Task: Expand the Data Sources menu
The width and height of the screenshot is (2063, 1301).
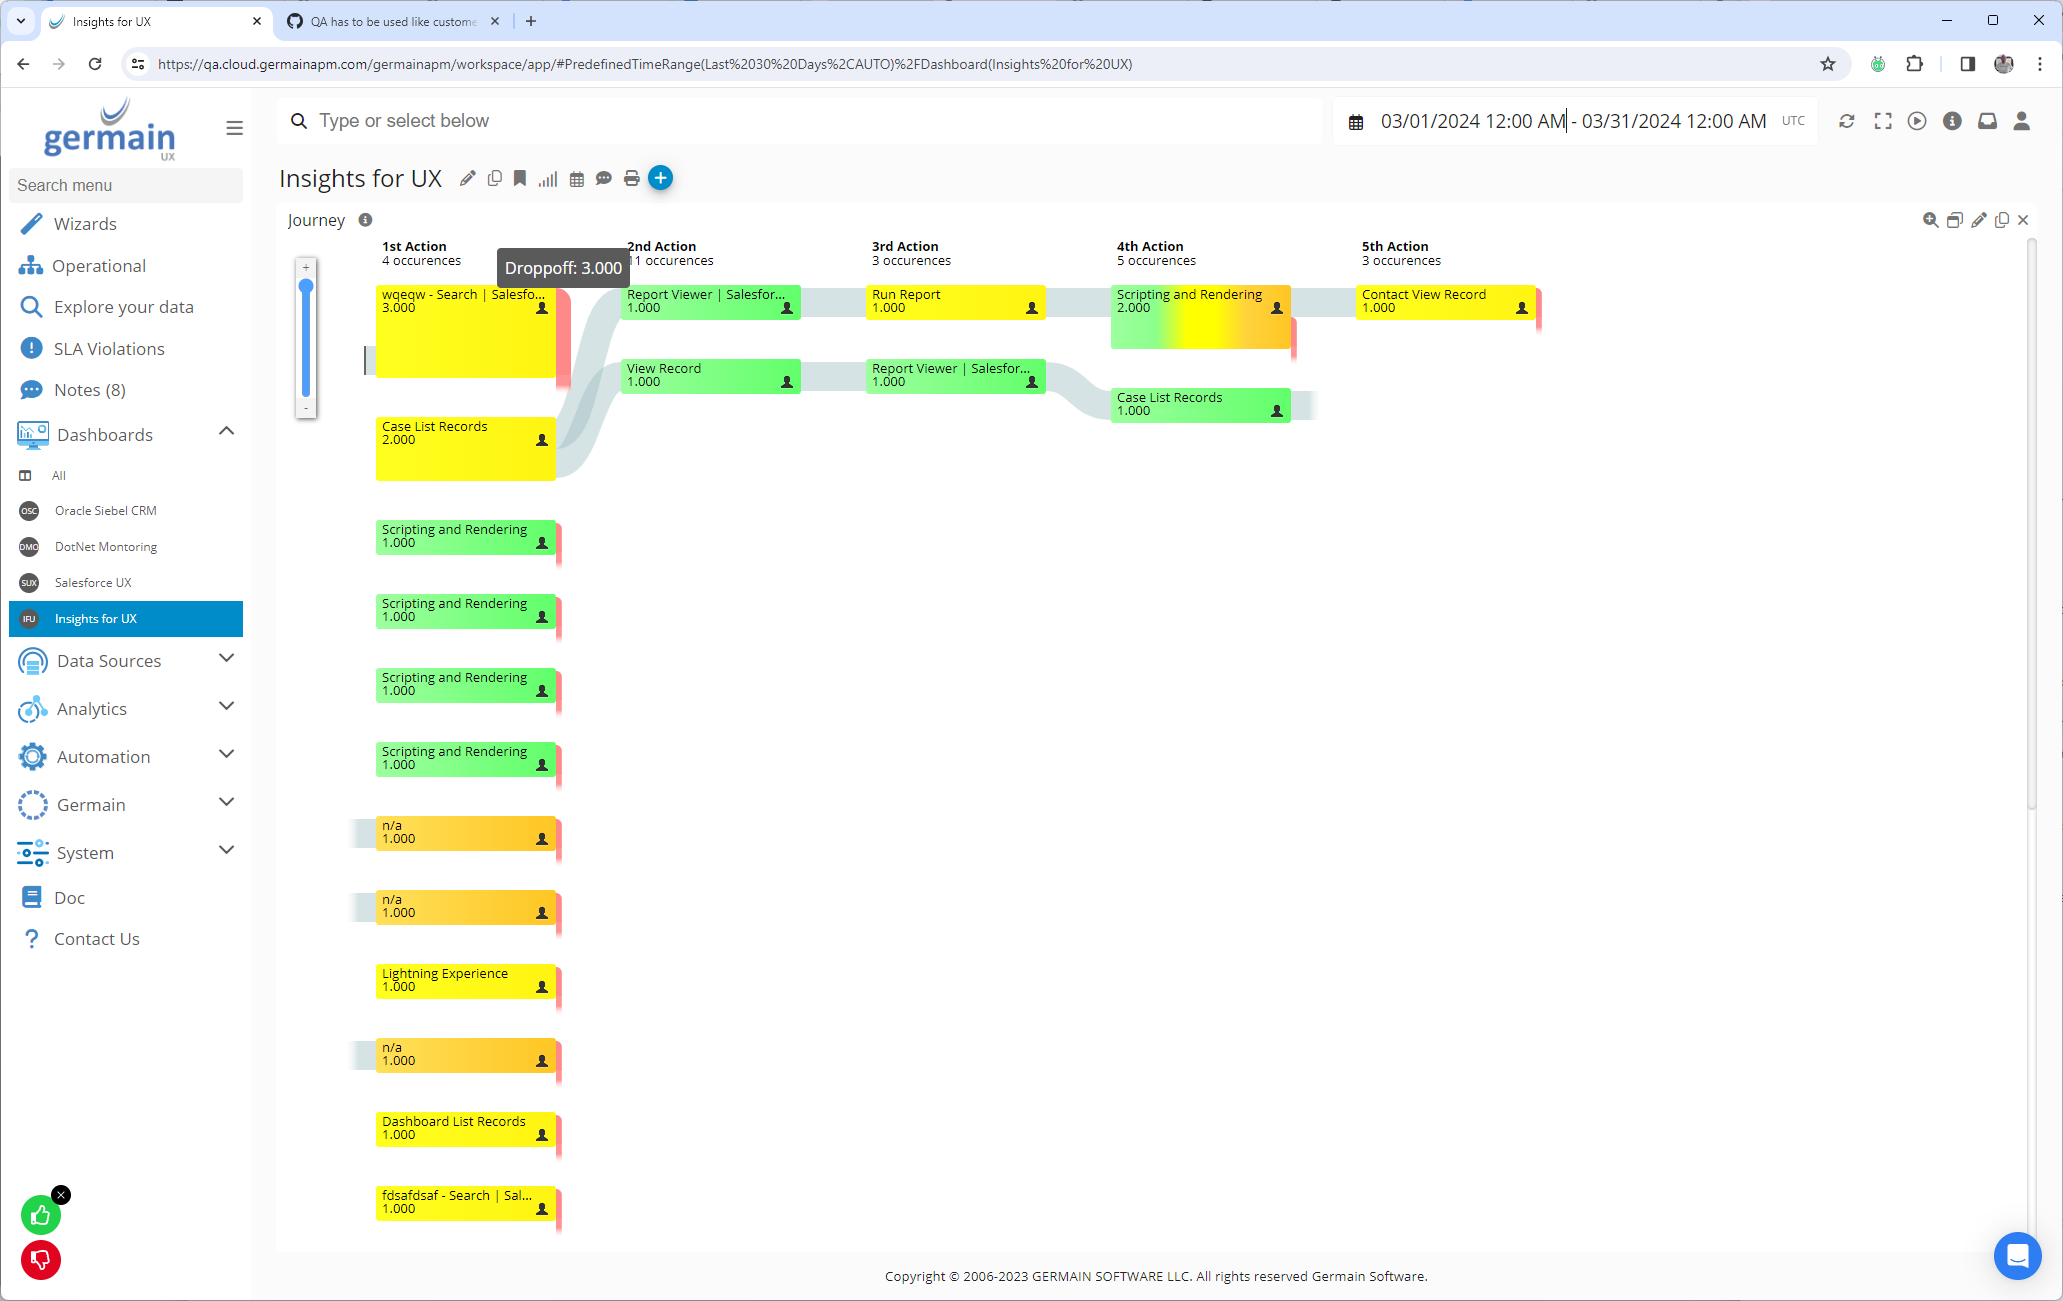Action: coord(226,659)
